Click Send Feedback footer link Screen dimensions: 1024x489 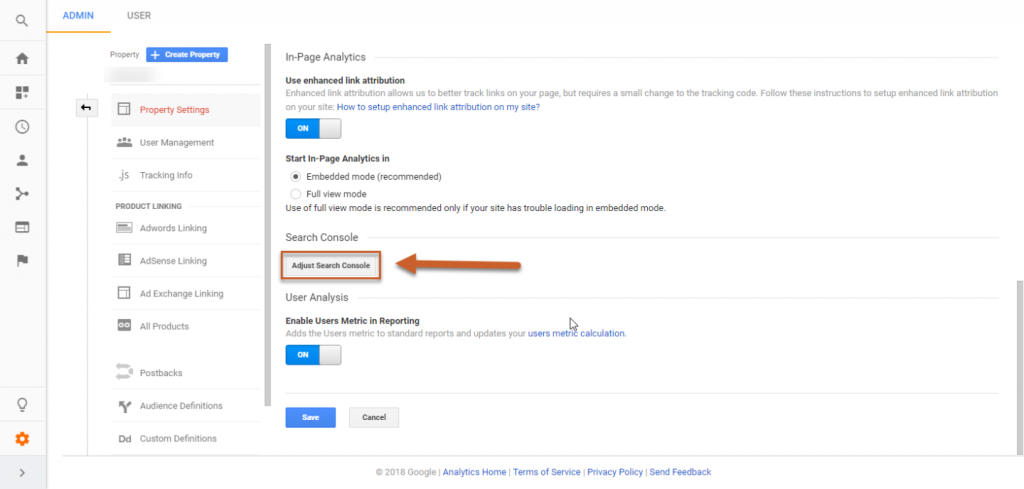[680, 471]
